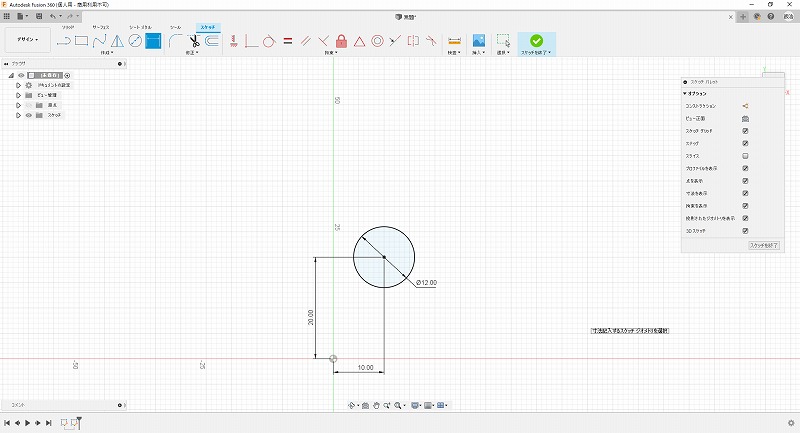Screen dimensions: 800x433
Task: Click the green スケッチを終了 checkmark button
Action: pos(537,40)
